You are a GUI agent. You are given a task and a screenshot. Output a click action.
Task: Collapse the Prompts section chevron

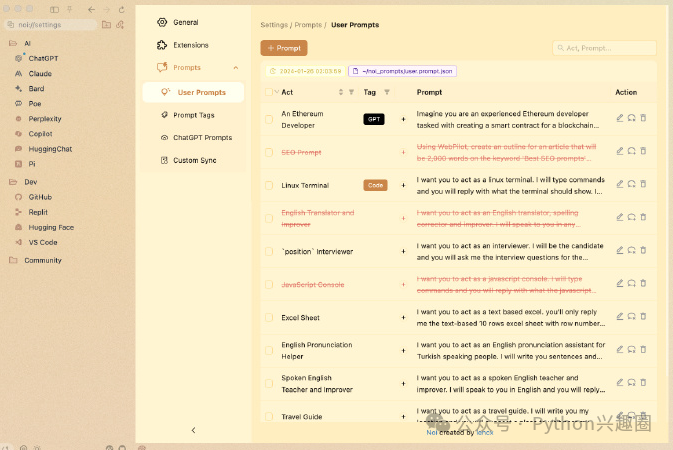pyautogui.click(x=236, y=68)
